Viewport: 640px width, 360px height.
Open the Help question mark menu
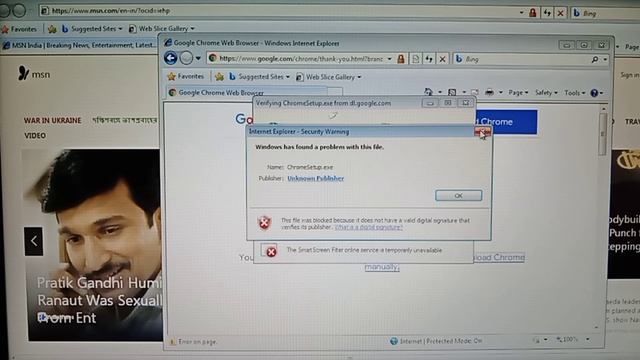pos(596,93)
